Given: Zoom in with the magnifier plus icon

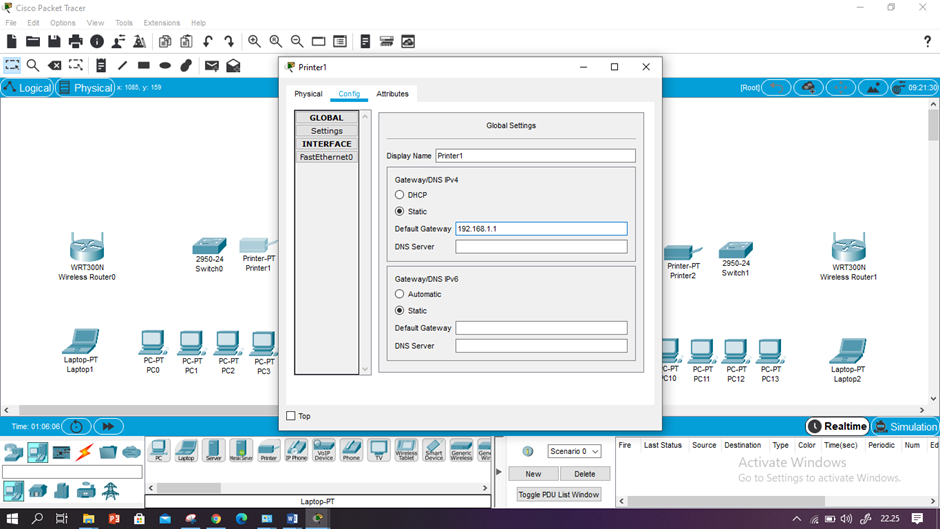Looking at the screenshot, I should pyautogui.click(x=254, y=41).
